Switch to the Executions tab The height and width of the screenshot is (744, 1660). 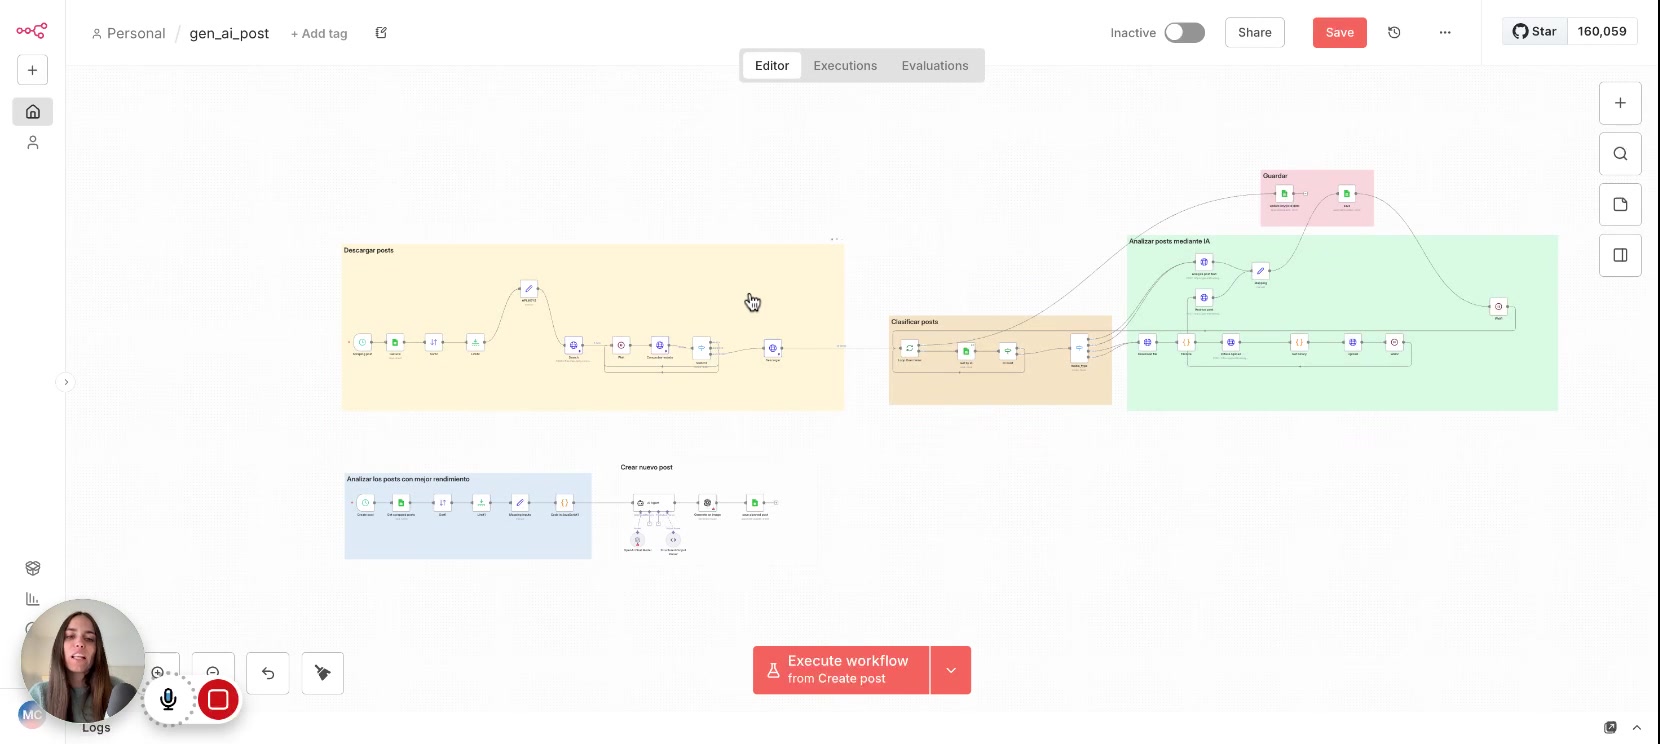point(845,66)
